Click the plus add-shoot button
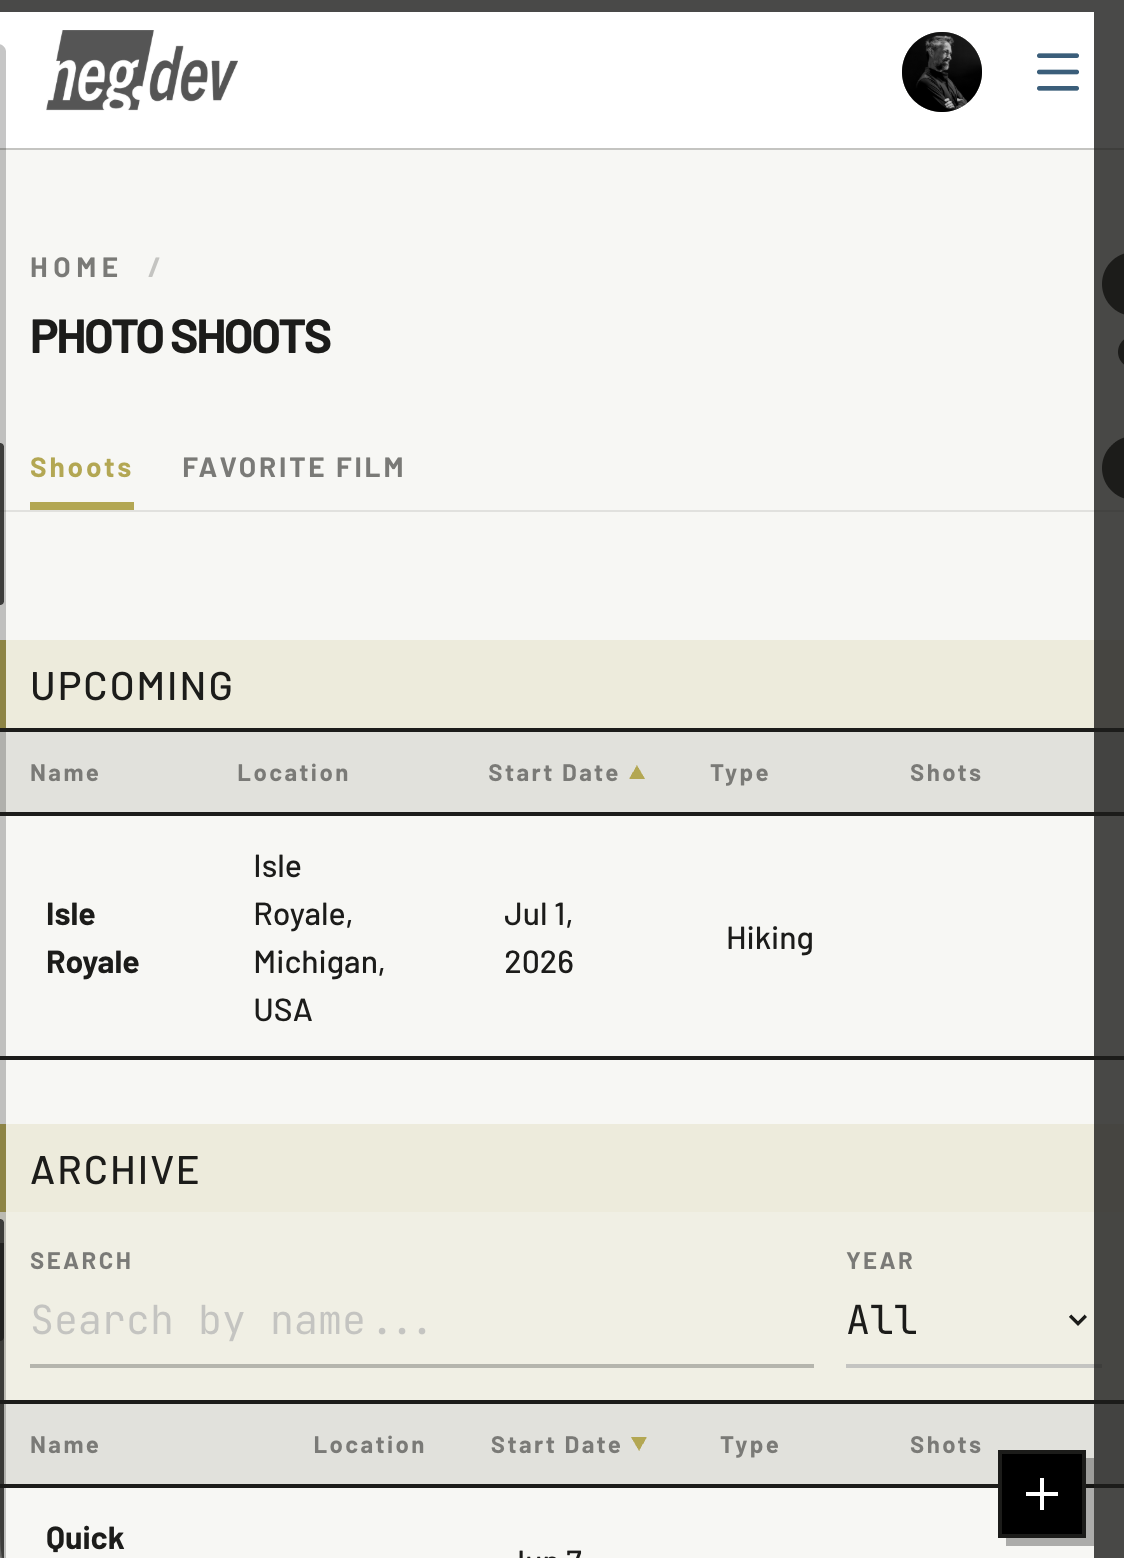Screen dimensions: 1124x1558 pos(1042,1493)
